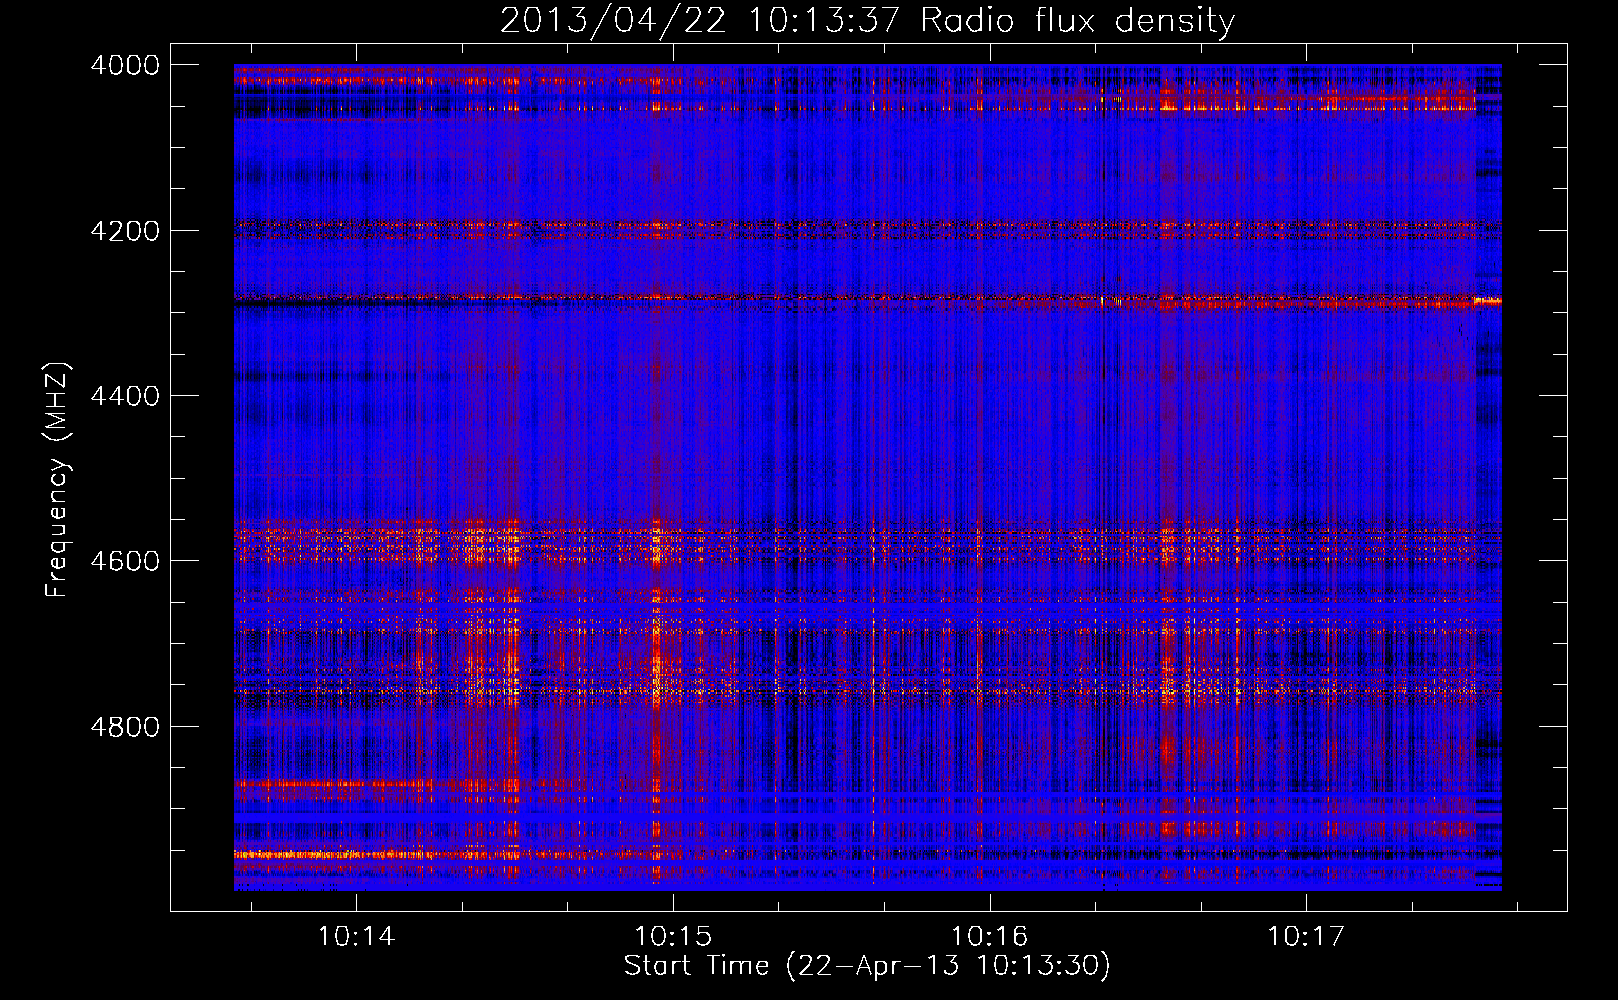This screenshot has height=1000, width=1618.
Task: Click the bright yellow band at the bottom-left of the spectrogram
Action: tap(300, 855)
